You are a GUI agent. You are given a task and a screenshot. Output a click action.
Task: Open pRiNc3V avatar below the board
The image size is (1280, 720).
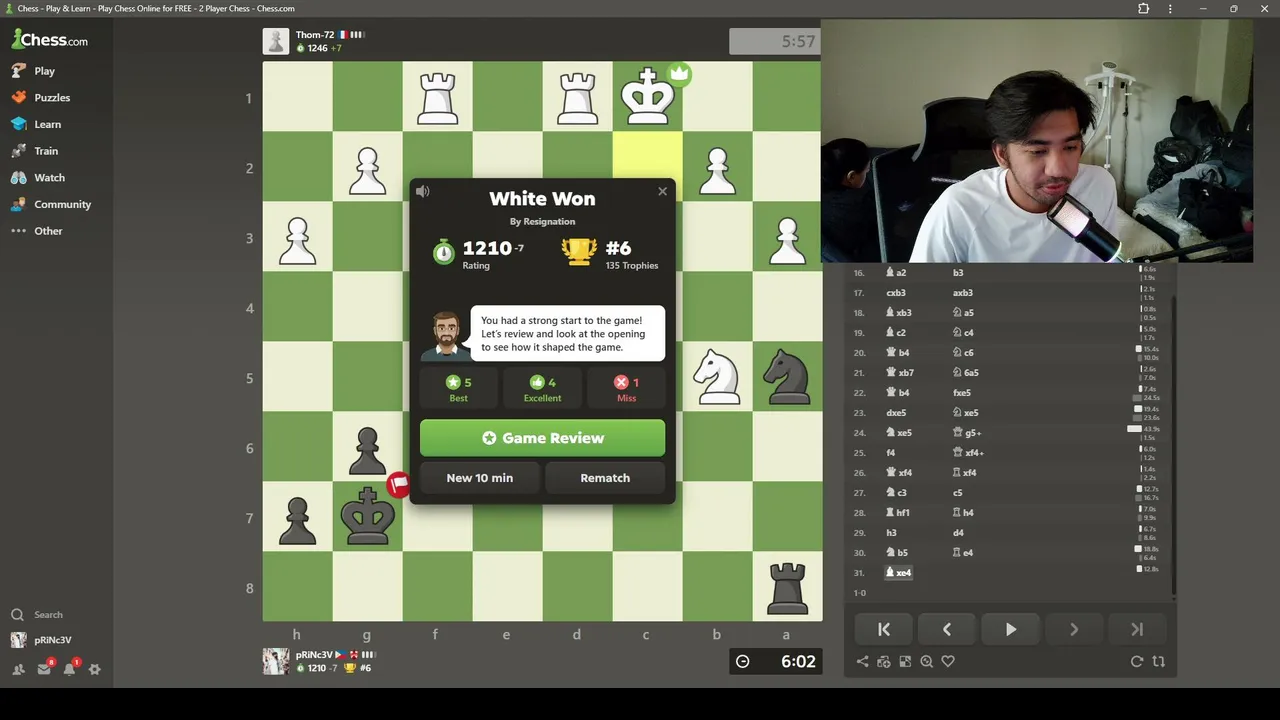[x=276, y=661]
